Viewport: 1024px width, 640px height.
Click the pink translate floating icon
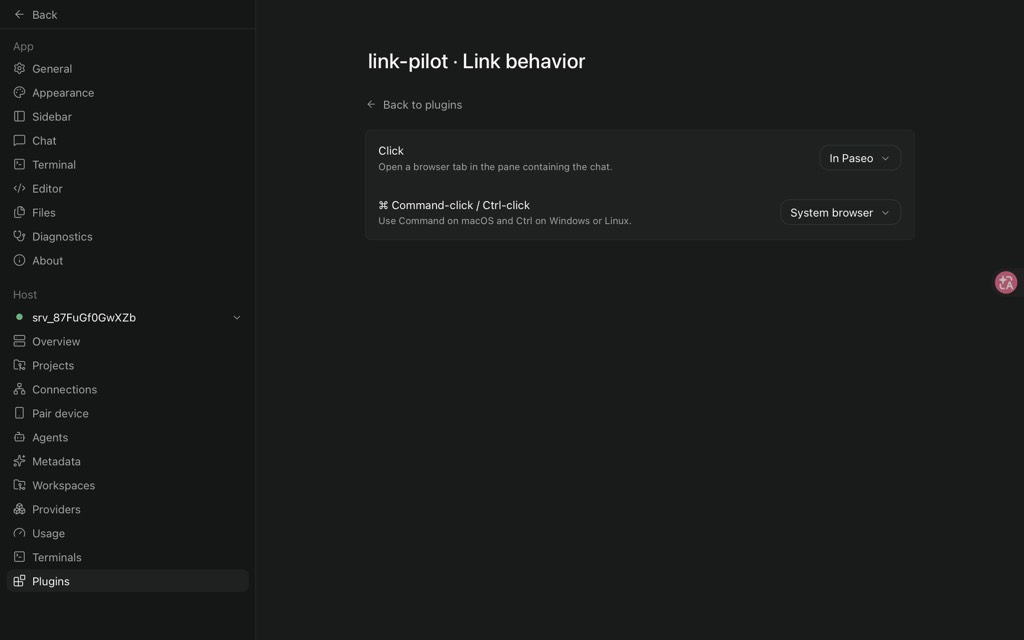[1006, 282]
